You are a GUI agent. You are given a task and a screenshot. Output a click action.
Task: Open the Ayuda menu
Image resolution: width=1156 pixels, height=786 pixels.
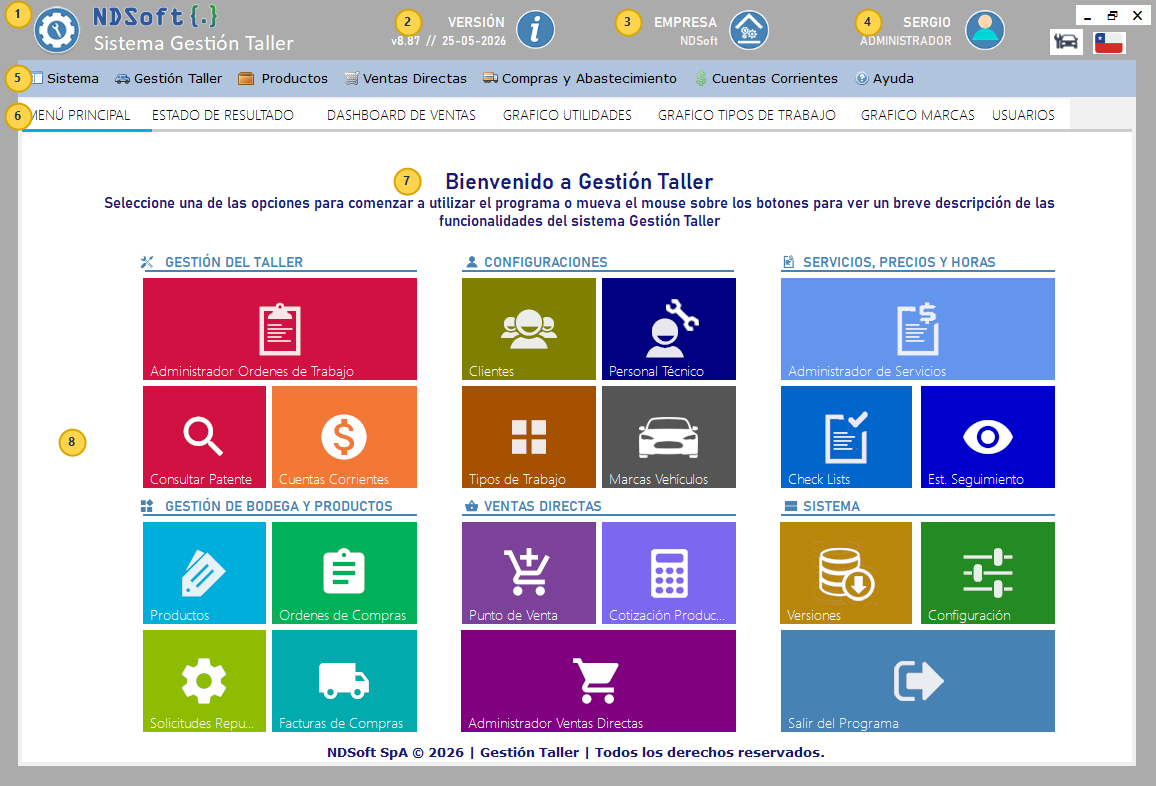[x=885, y=78]
